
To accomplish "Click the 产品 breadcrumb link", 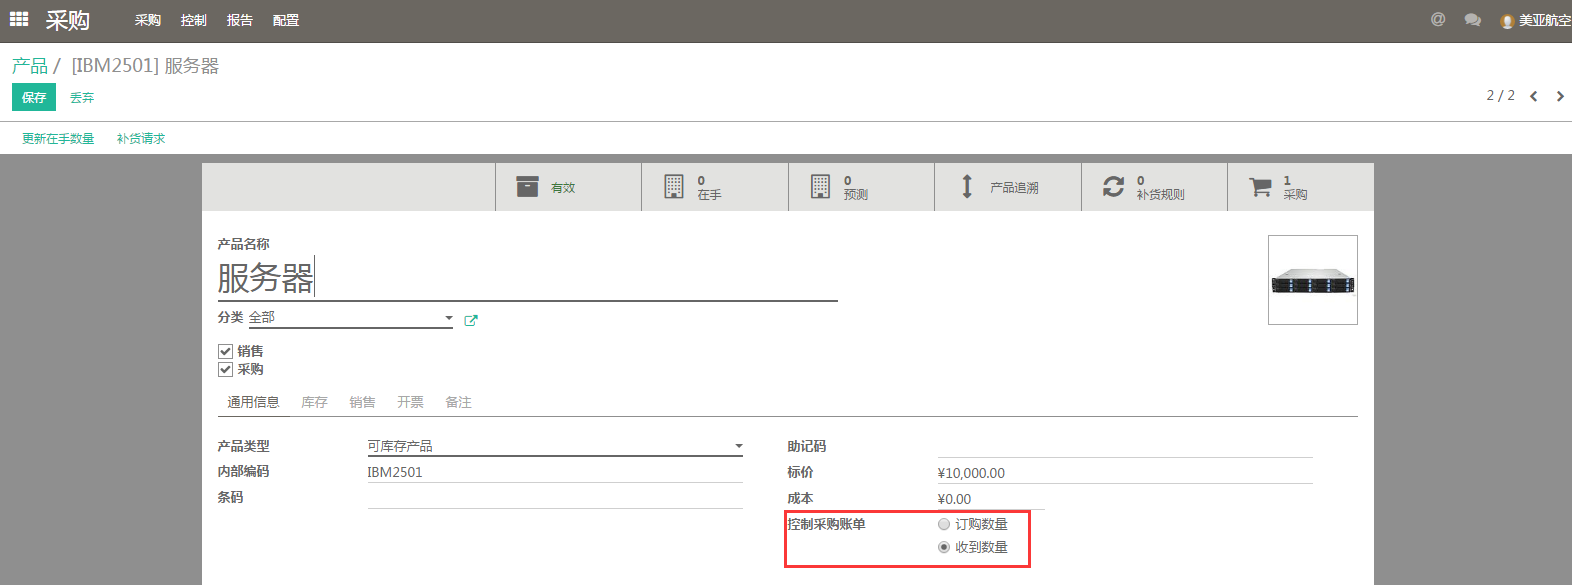I will pos(30,66).
